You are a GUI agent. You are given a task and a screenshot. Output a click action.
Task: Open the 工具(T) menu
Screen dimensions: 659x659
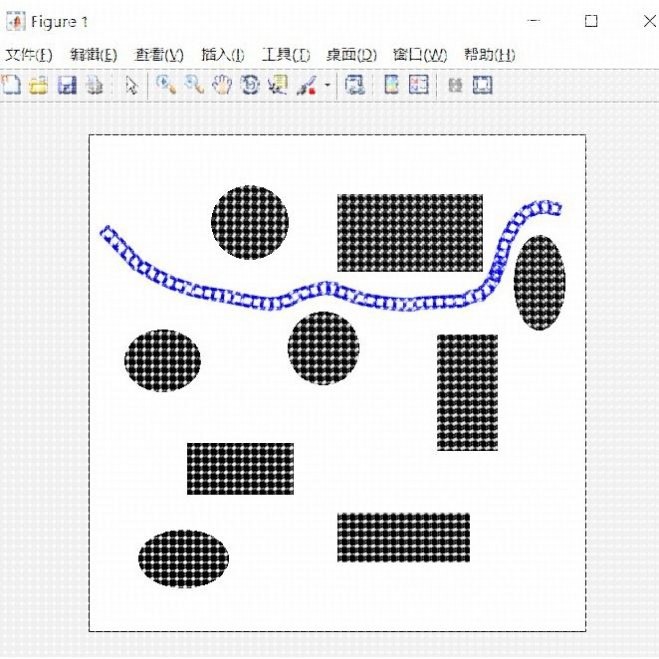pos(286,55)
